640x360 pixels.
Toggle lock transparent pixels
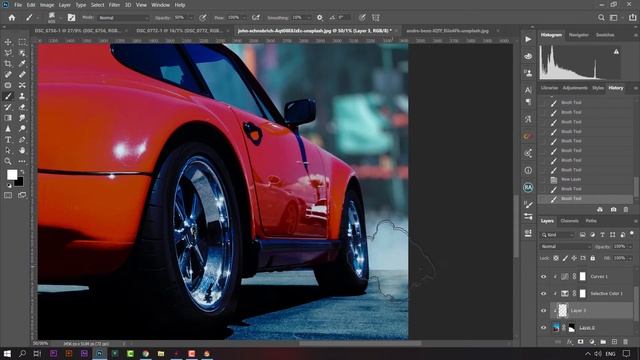coord(556,258)
